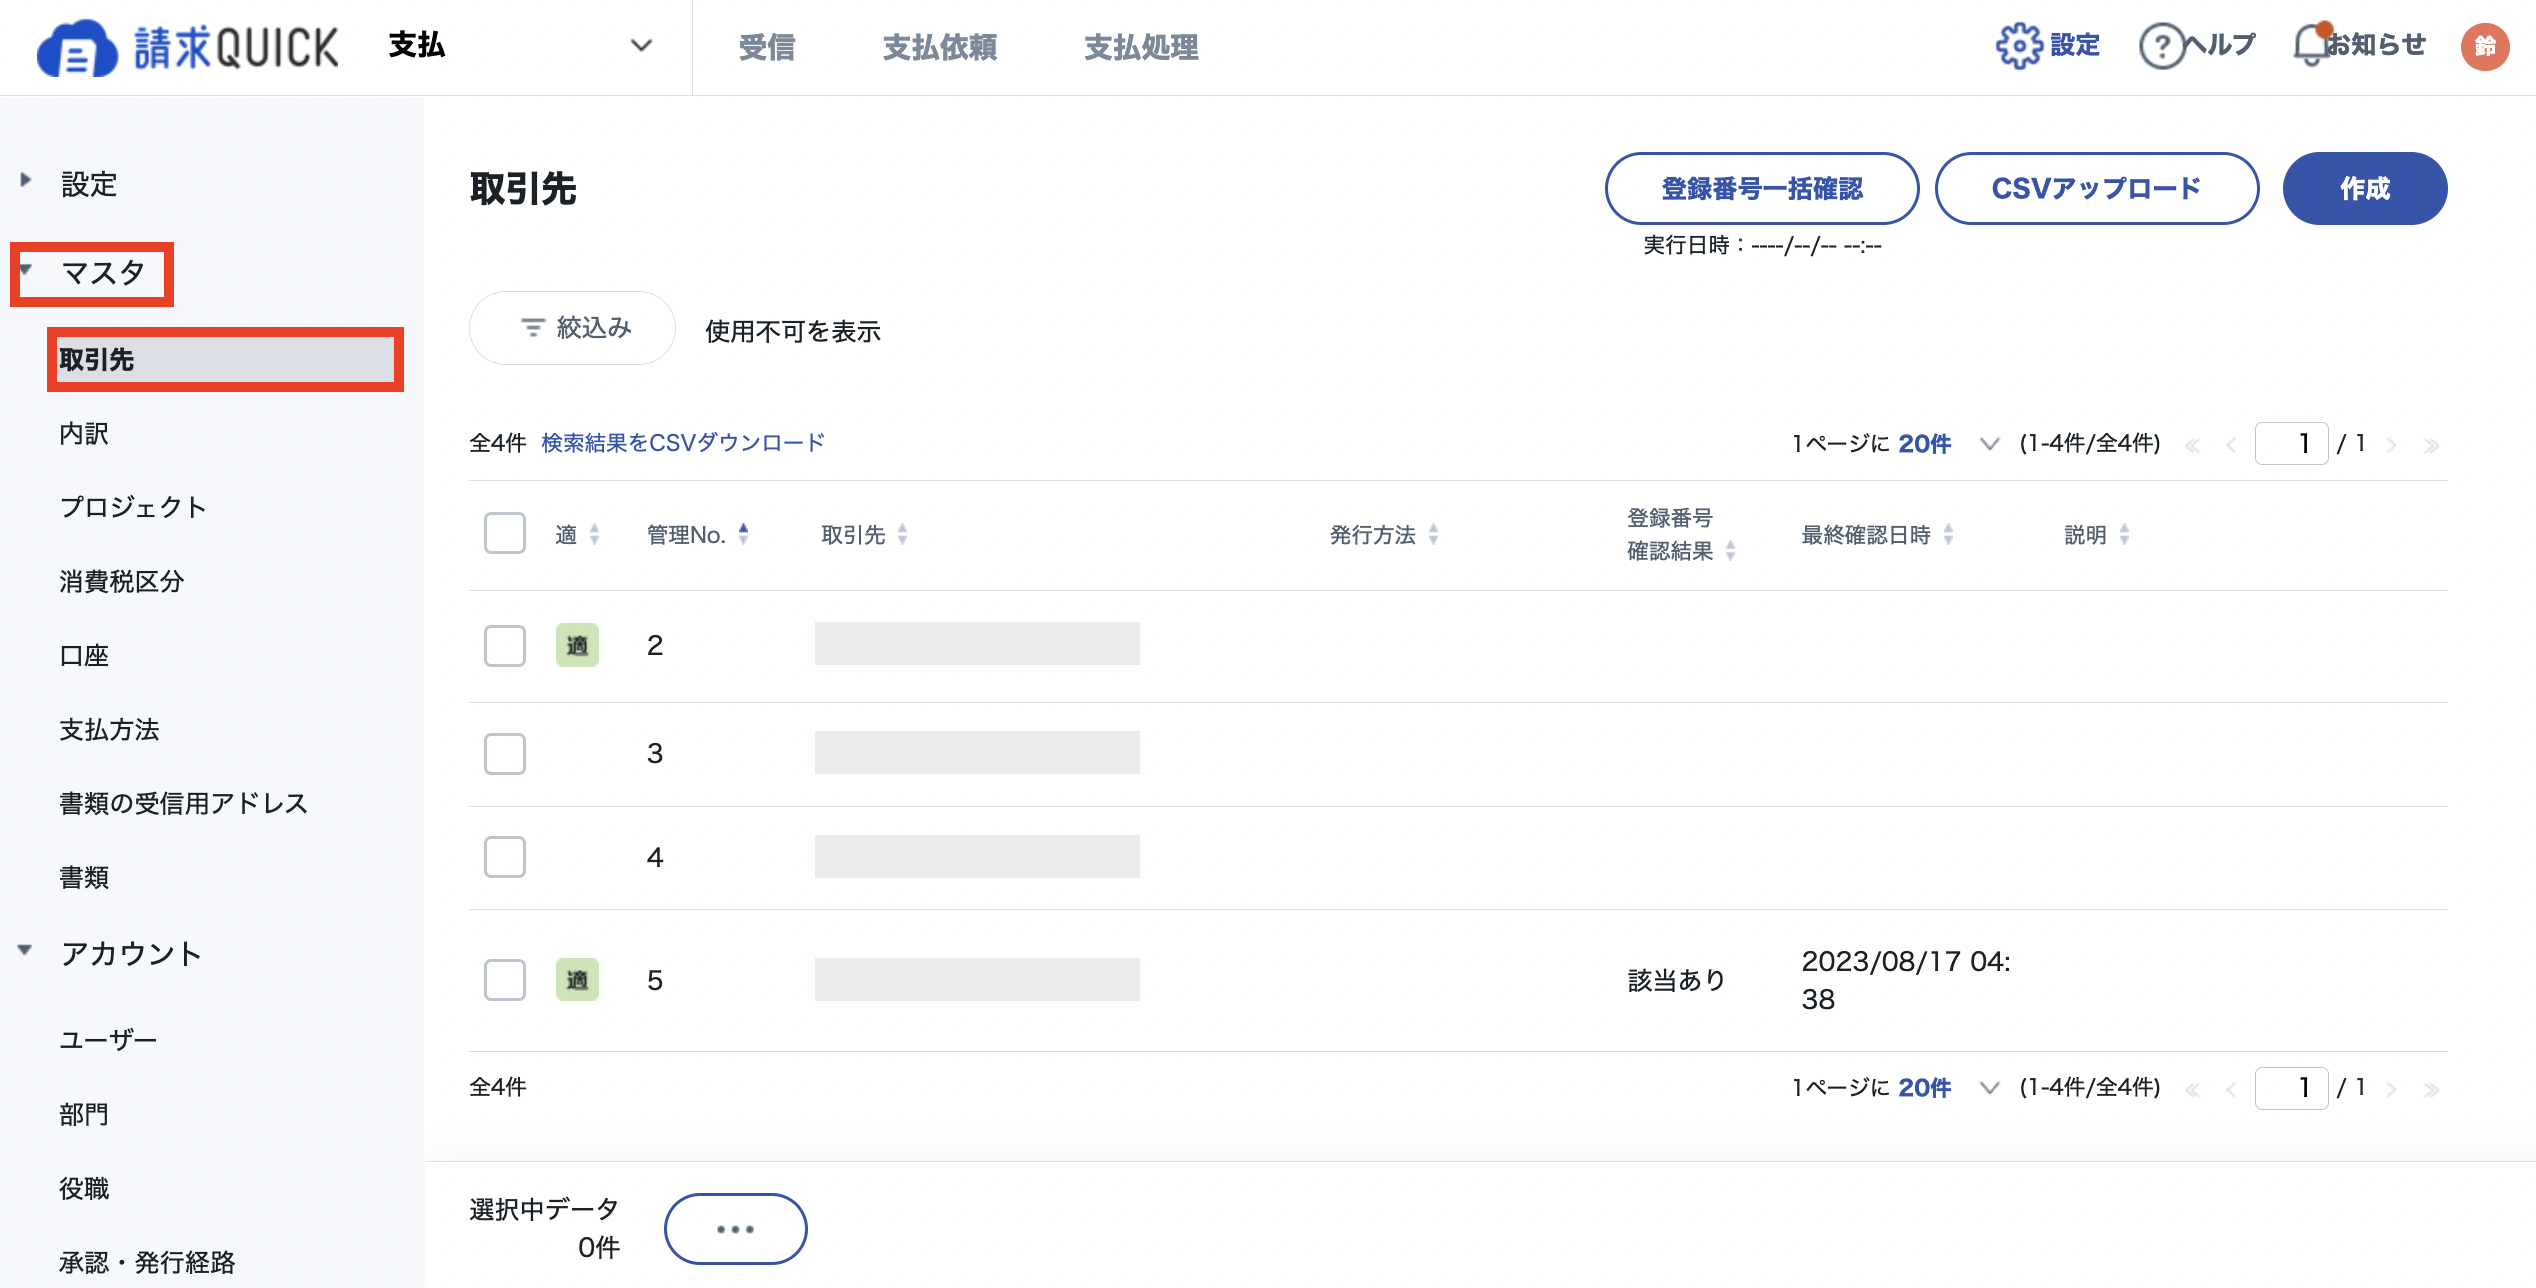Click the 適 badge in row 5
The height and width of the screenshot is (1288, 2536).
577,979
